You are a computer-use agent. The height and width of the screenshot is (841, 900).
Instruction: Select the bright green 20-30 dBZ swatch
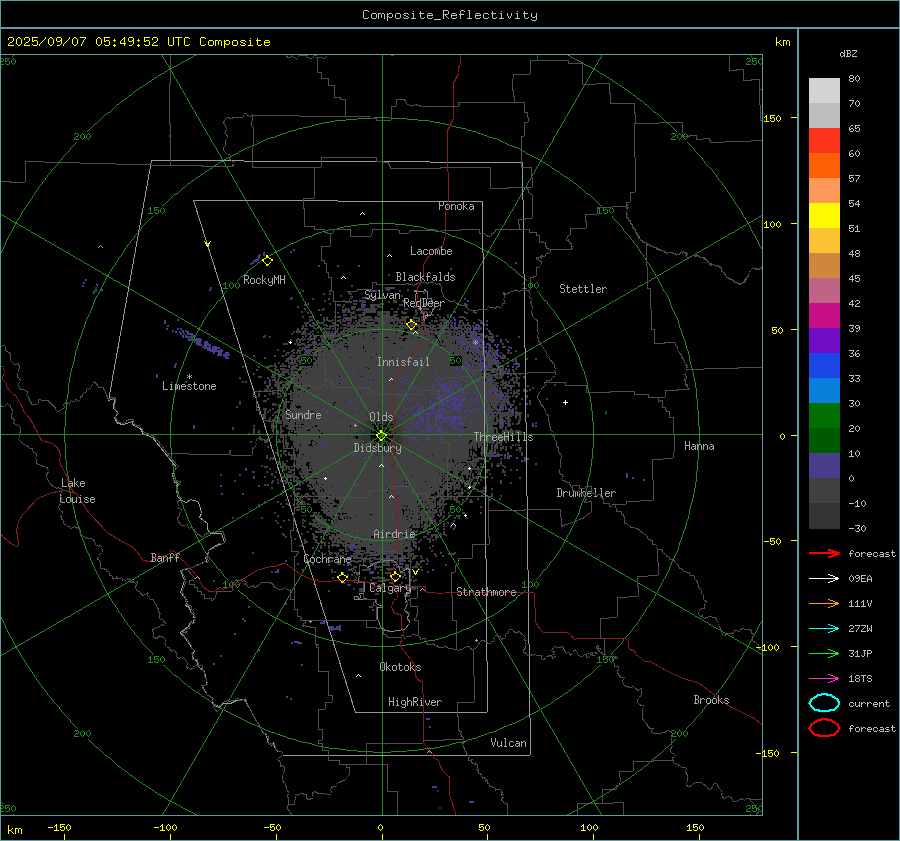pos(824,416)
